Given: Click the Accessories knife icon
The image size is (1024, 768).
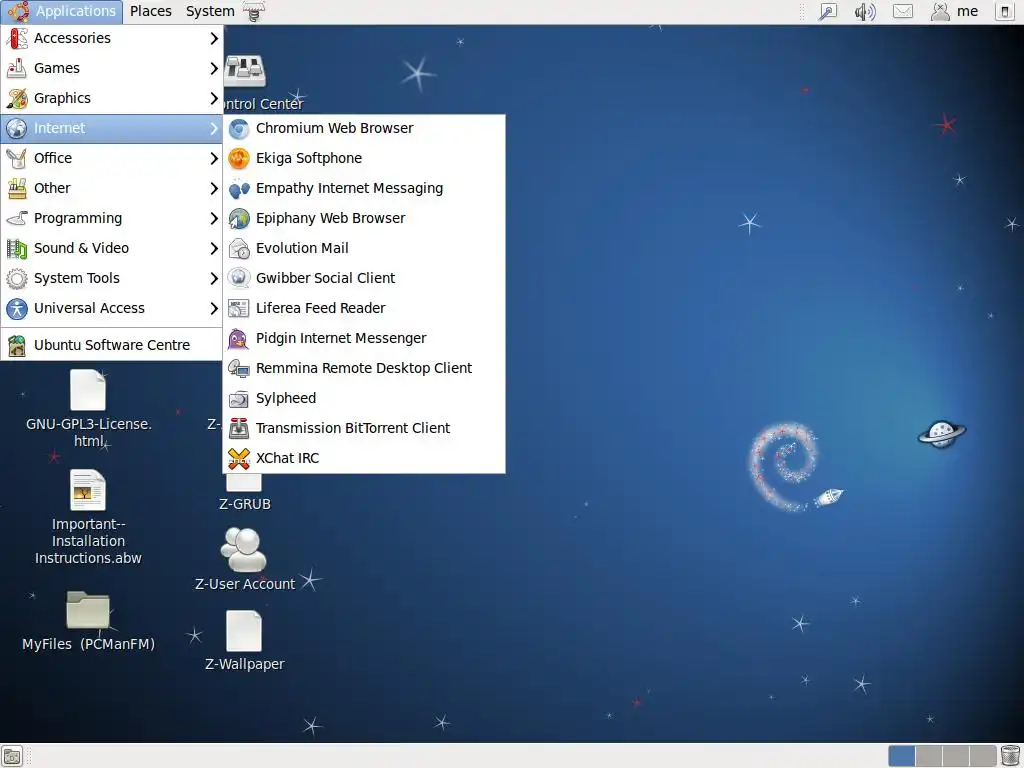Looking at the screenshot, I should tap(17, 39).
